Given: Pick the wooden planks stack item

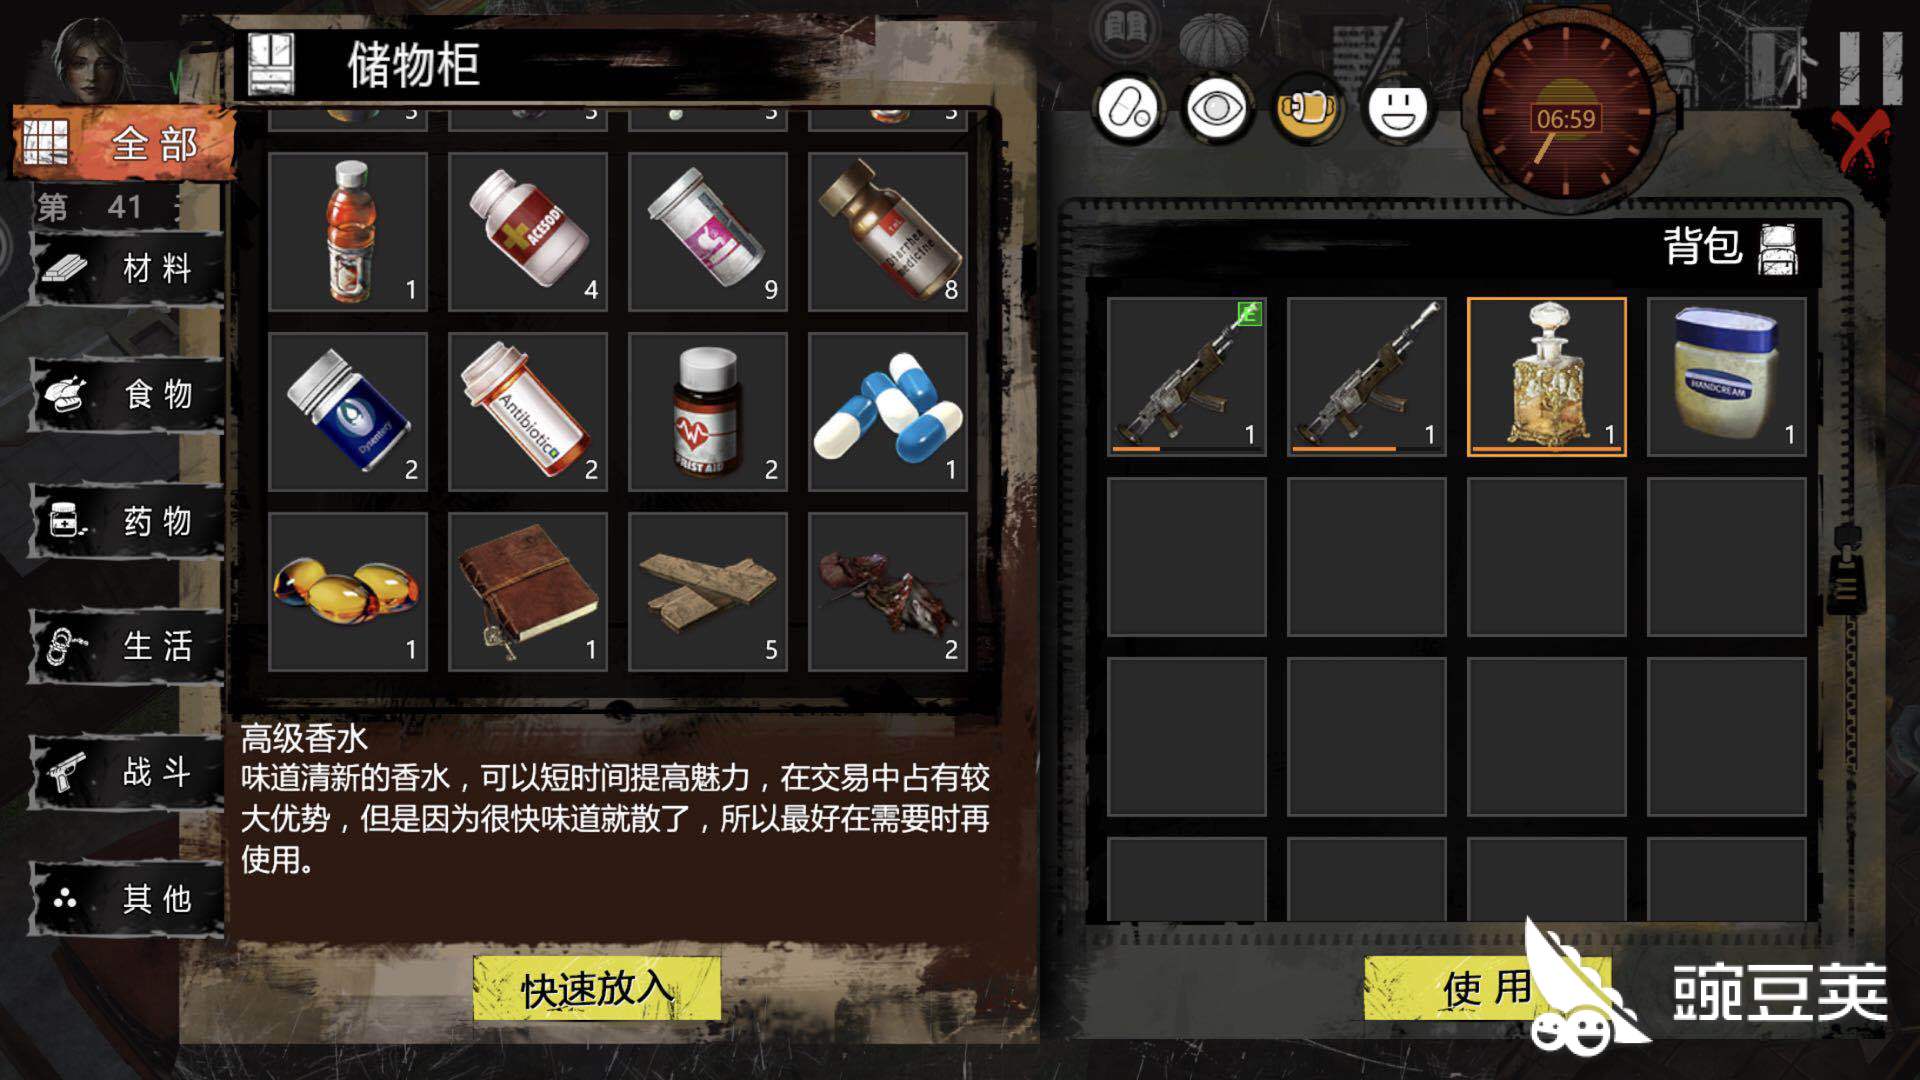Looking at the screenshot, I should point(708,592).
